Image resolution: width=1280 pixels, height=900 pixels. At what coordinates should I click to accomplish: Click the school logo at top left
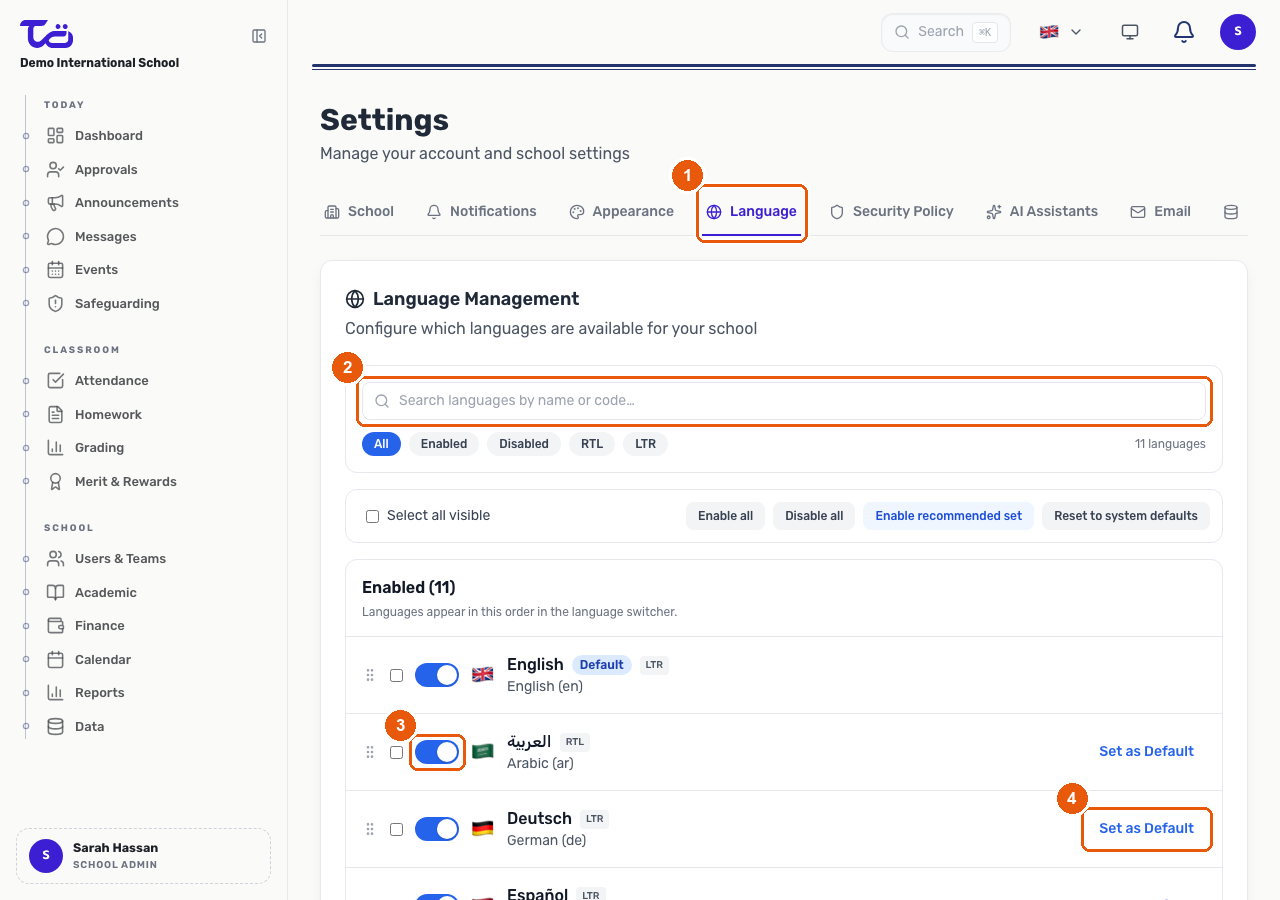pyautogui.click(x=47, y=33)
